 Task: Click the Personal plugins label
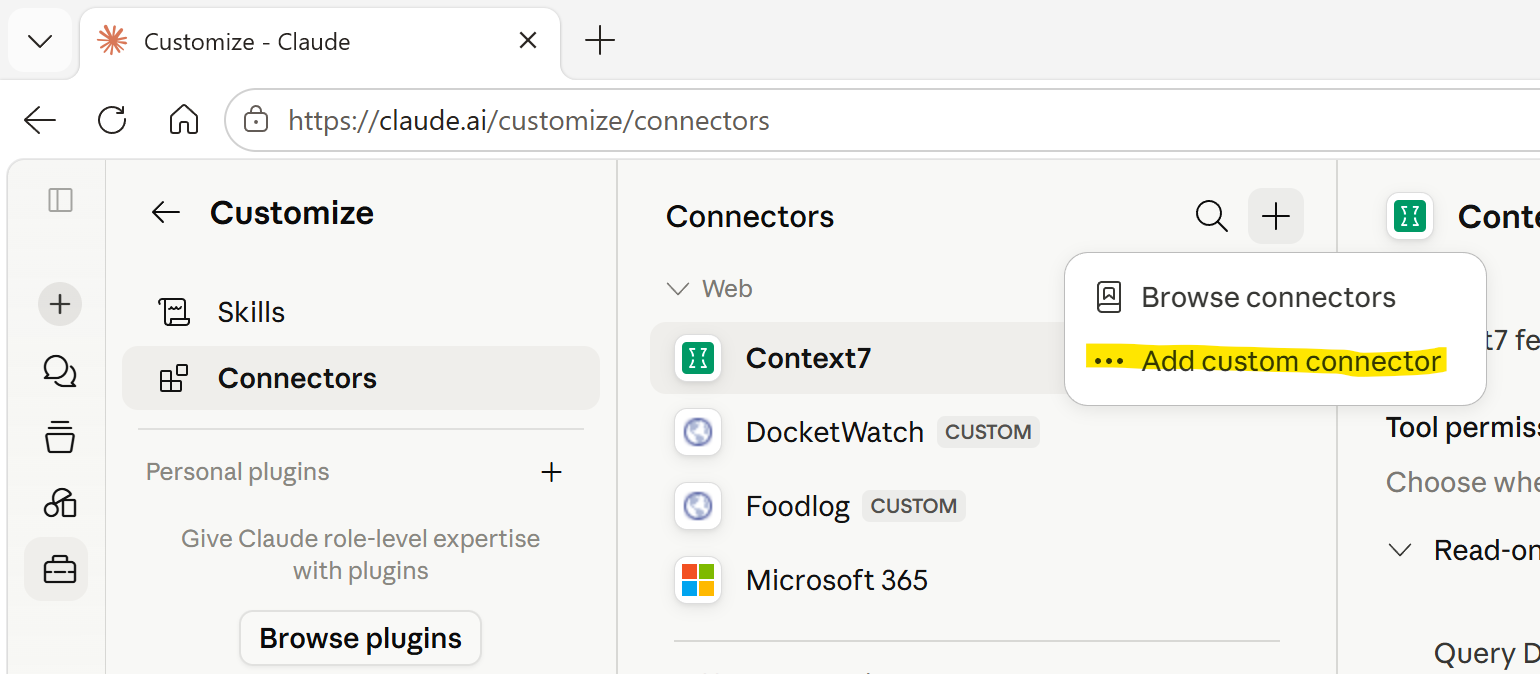(238, 472)
